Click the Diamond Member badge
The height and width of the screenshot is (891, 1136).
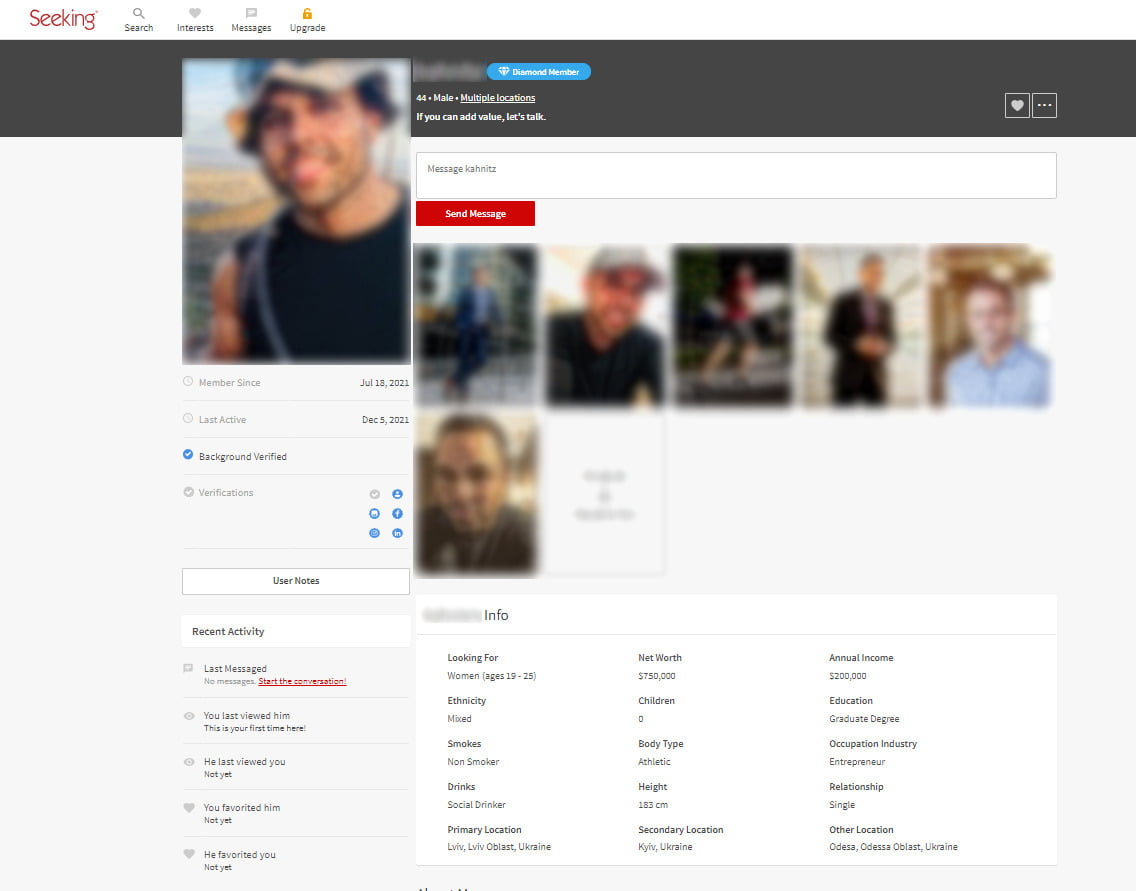pyautogui.click(x=539, y=72)
